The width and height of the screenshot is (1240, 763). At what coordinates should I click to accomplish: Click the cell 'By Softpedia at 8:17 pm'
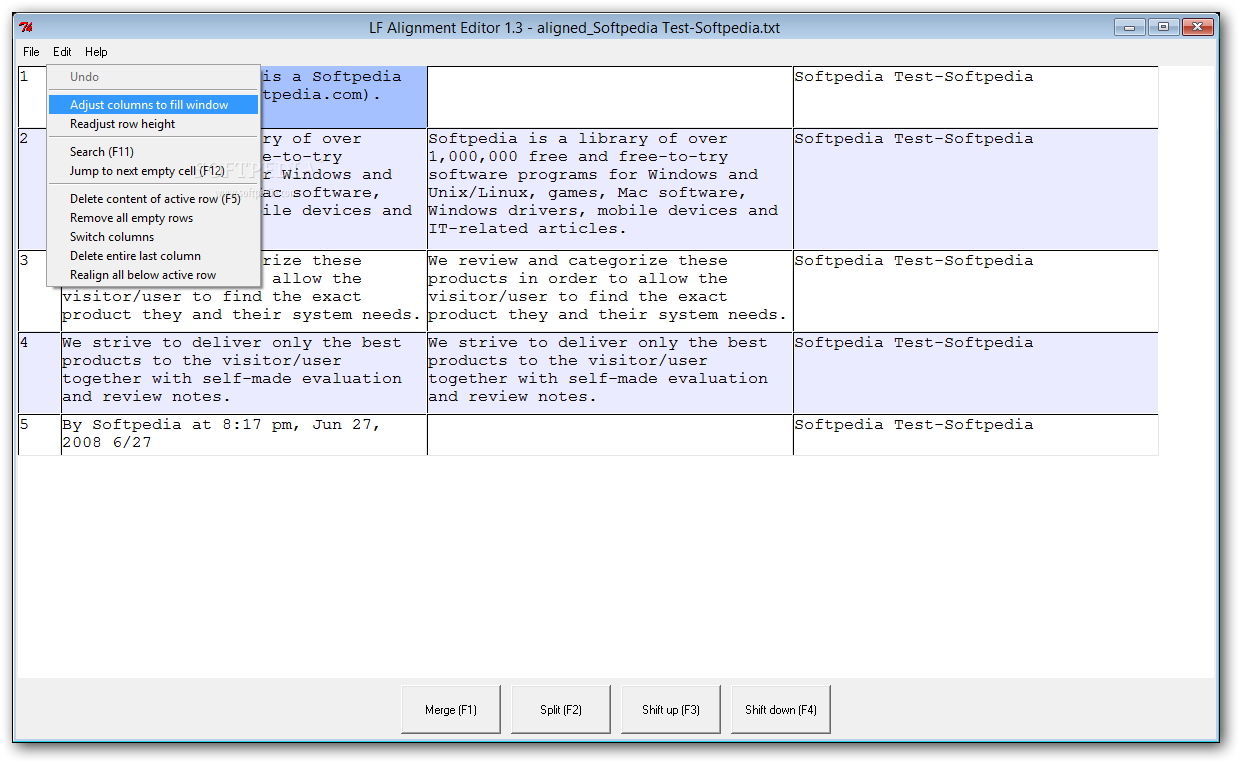pos(244,435)
